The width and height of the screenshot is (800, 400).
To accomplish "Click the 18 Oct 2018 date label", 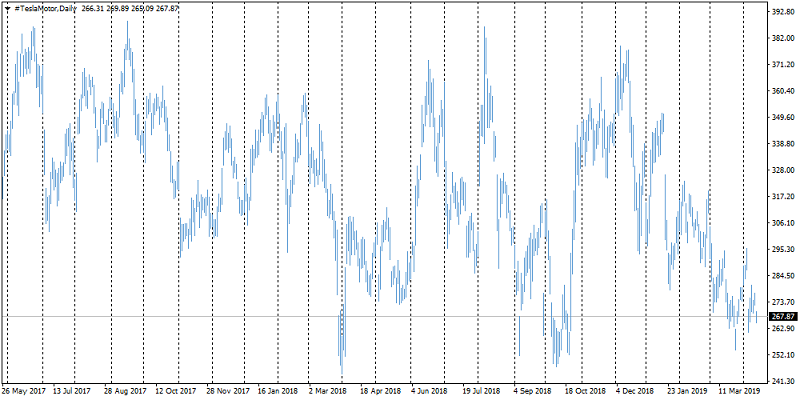I will point(585,390).
